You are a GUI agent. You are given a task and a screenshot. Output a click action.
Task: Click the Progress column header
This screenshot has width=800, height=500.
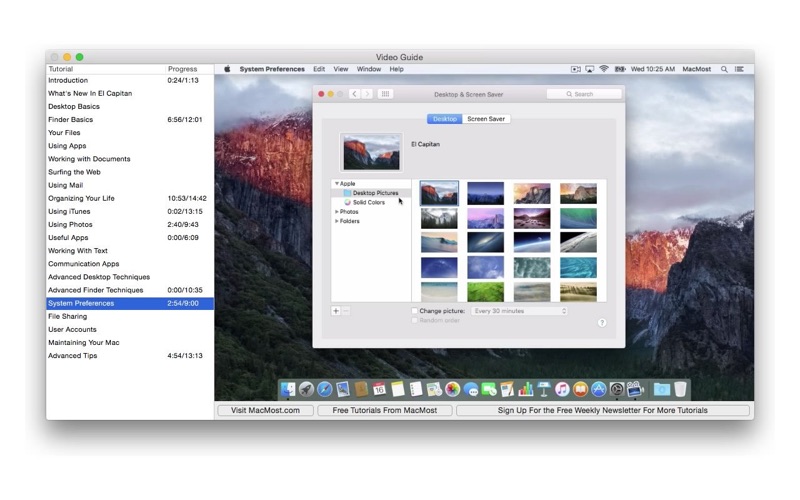click(x=189, y=69)
